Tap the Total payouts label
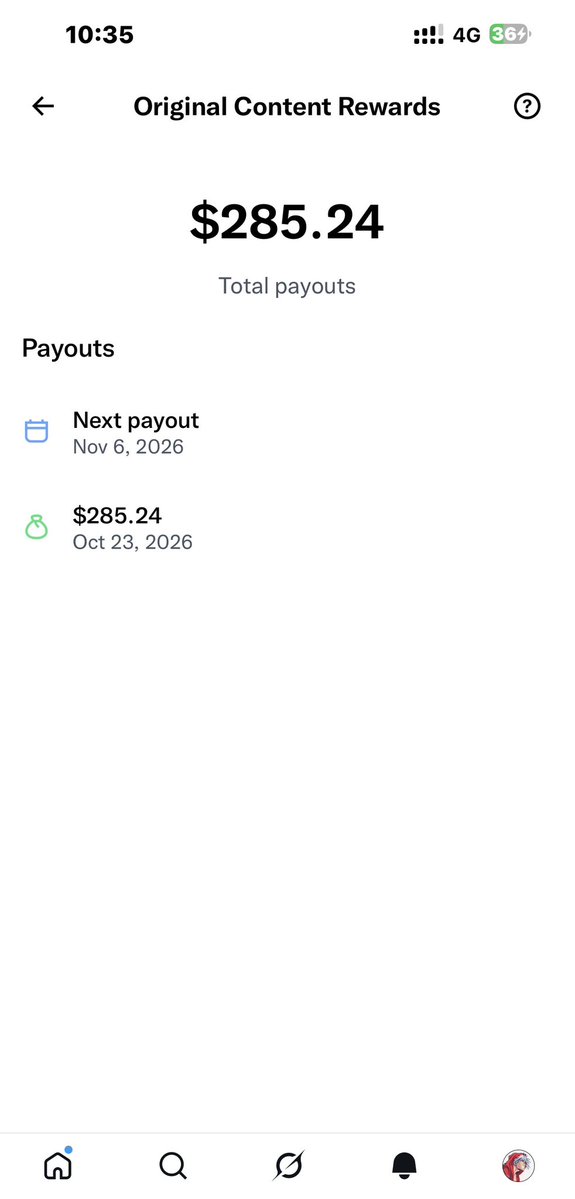This screenshot has width=575, height=1199. click(287, 286)
